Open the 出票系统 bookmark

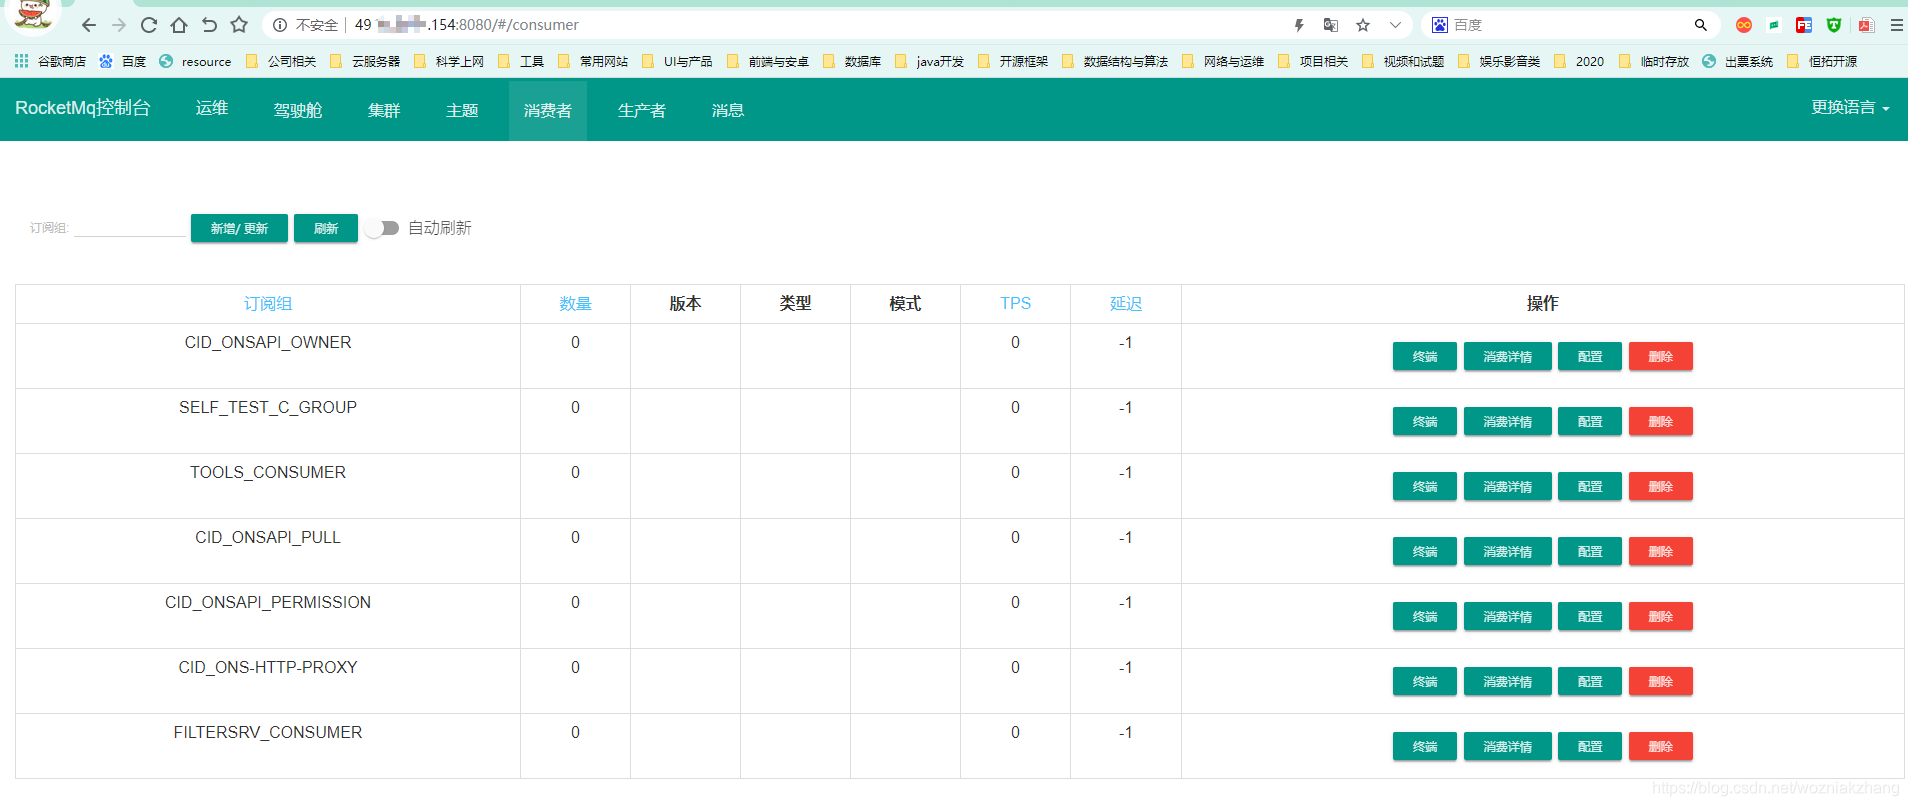[1738, 61]
